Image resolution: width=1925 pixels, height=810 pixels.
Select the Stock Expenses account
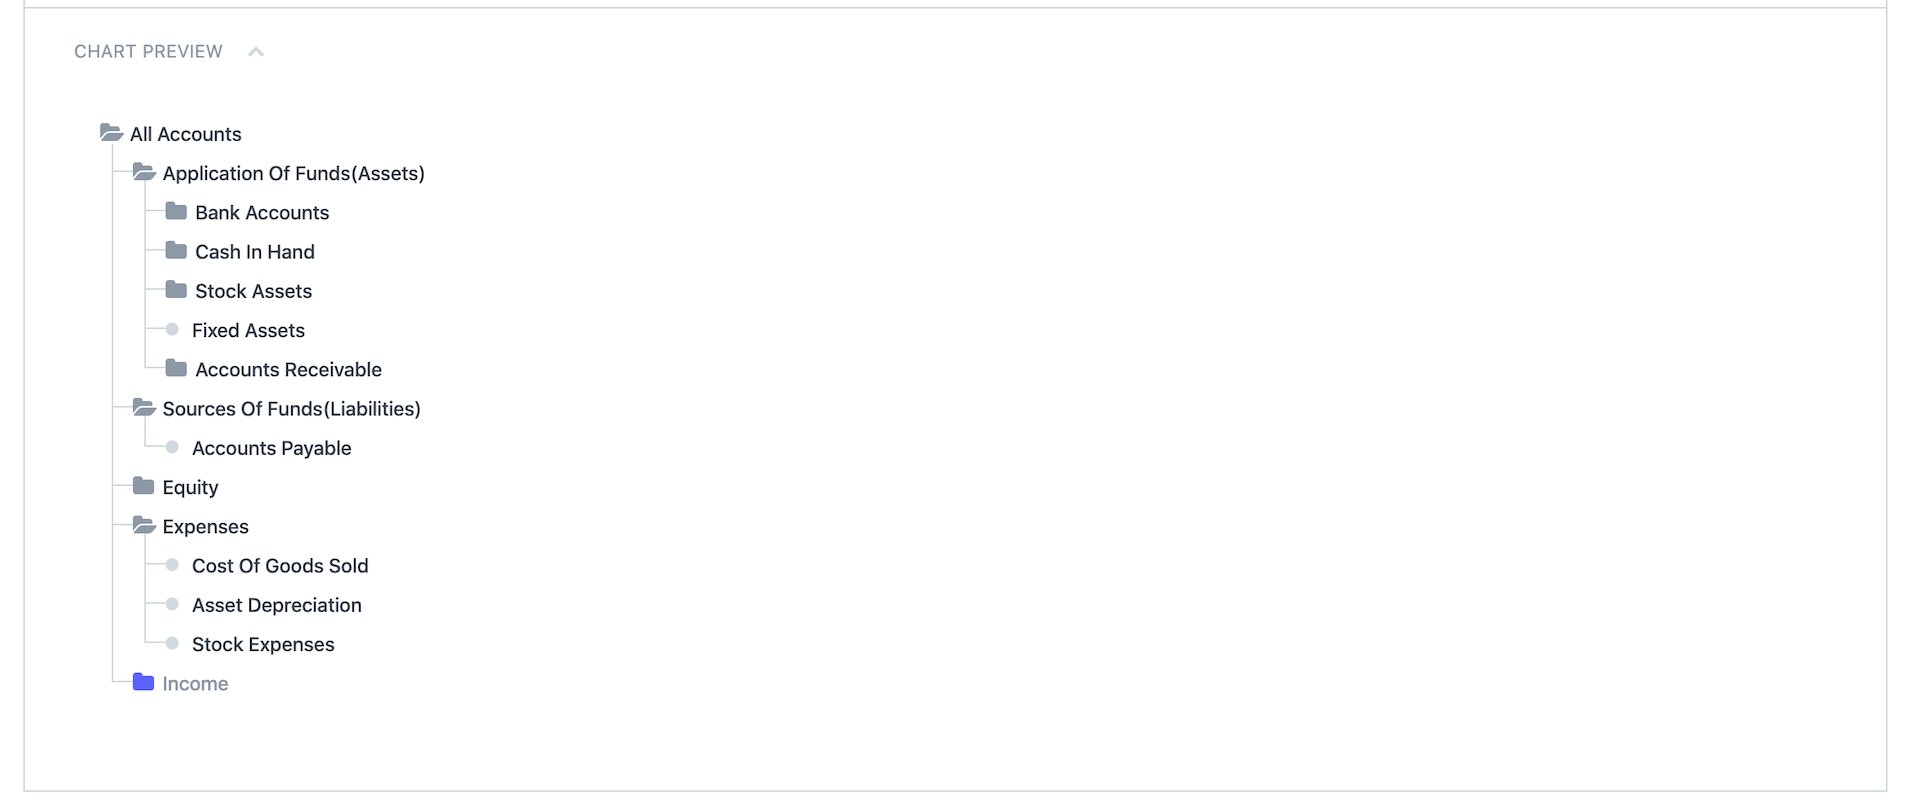click(263, 644)
